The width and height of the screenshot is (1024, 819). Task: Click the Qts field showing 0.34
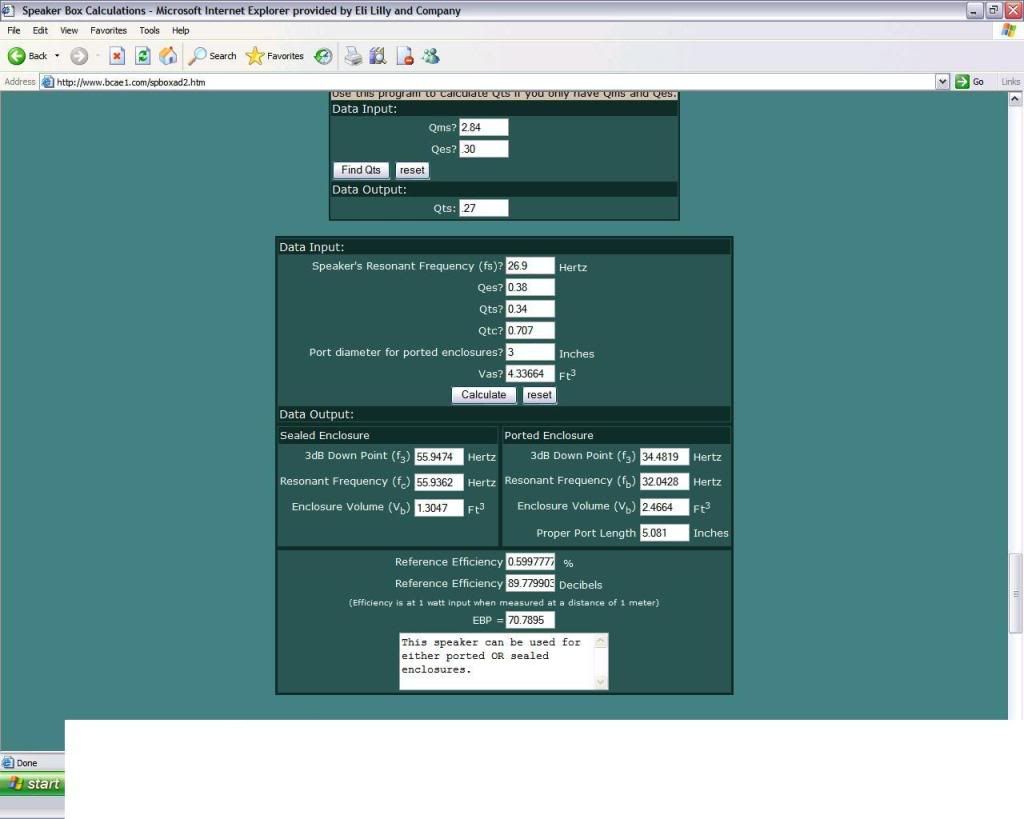pyautogui.click(x=530, y=309)
